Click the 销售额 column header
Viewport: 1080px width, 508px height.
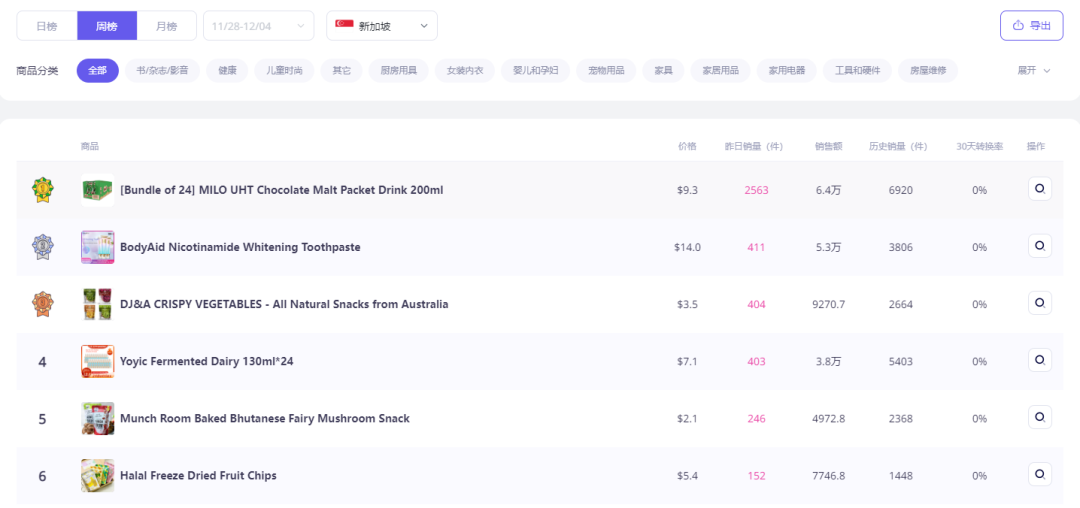pos(828,147)
